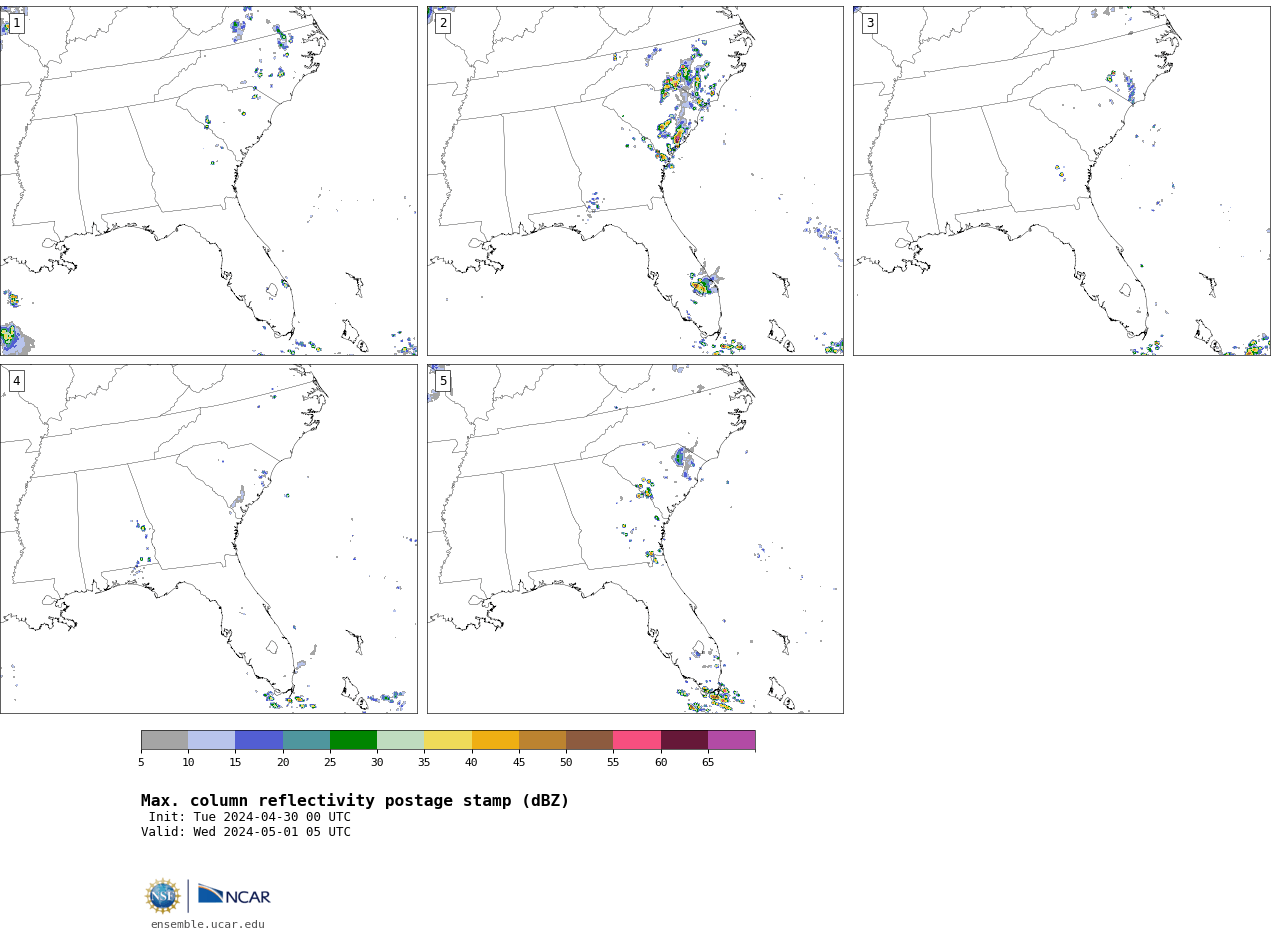Select the dark green 25-30 dBZ swatch

pyautogui.click(x=353, y=740)
